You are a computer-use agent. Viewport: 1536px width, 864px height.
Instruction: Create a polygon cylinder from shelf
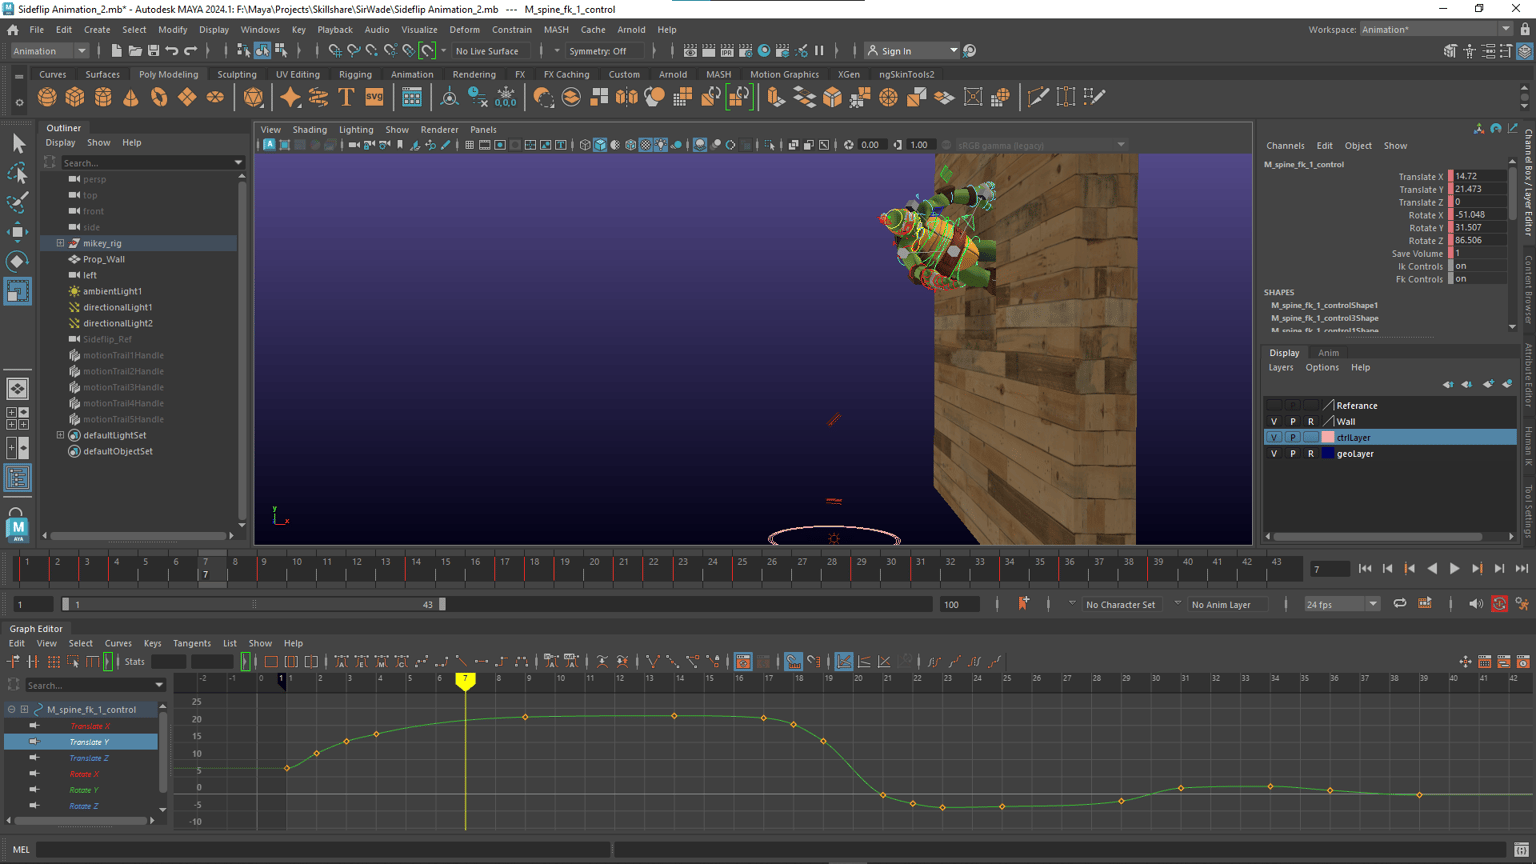click(103, 97)
